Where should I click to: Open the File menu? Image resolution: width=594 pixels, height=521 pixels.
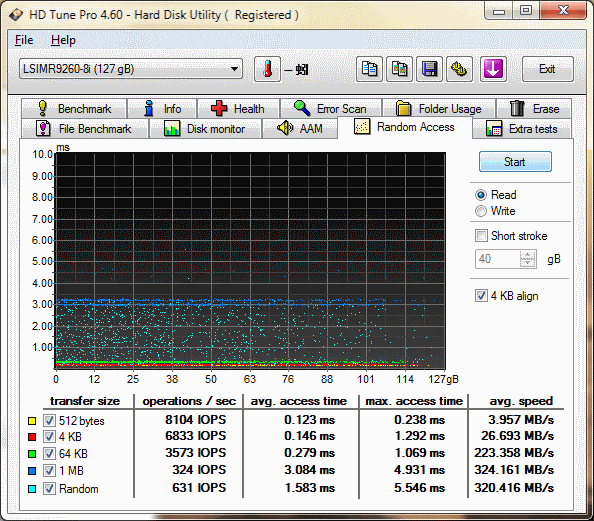pos(24,40)
